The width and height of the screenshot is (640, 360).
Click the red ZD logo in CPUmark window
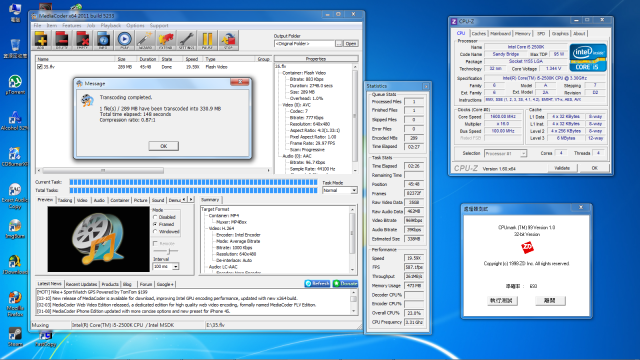527,247
